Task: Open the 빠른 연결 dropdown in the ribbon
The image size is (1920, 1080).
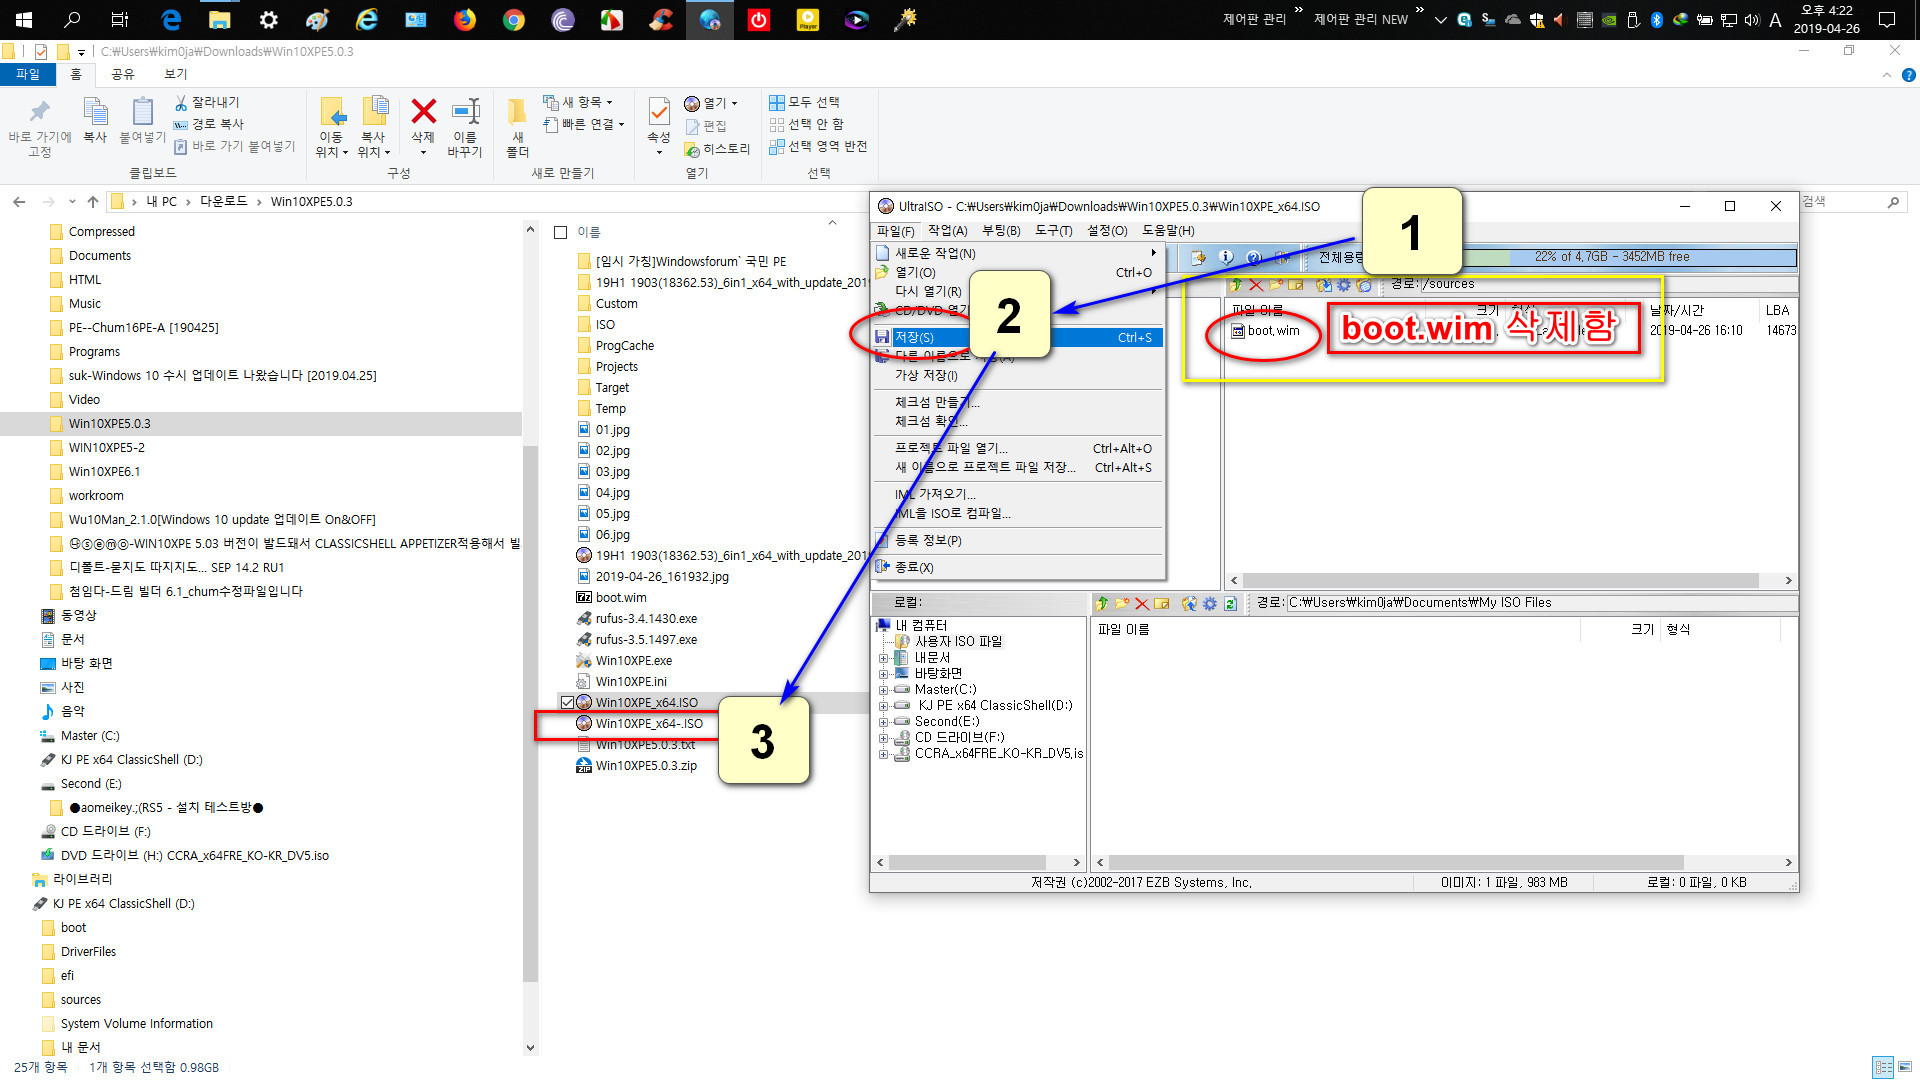Action: (x=583, y=124)
